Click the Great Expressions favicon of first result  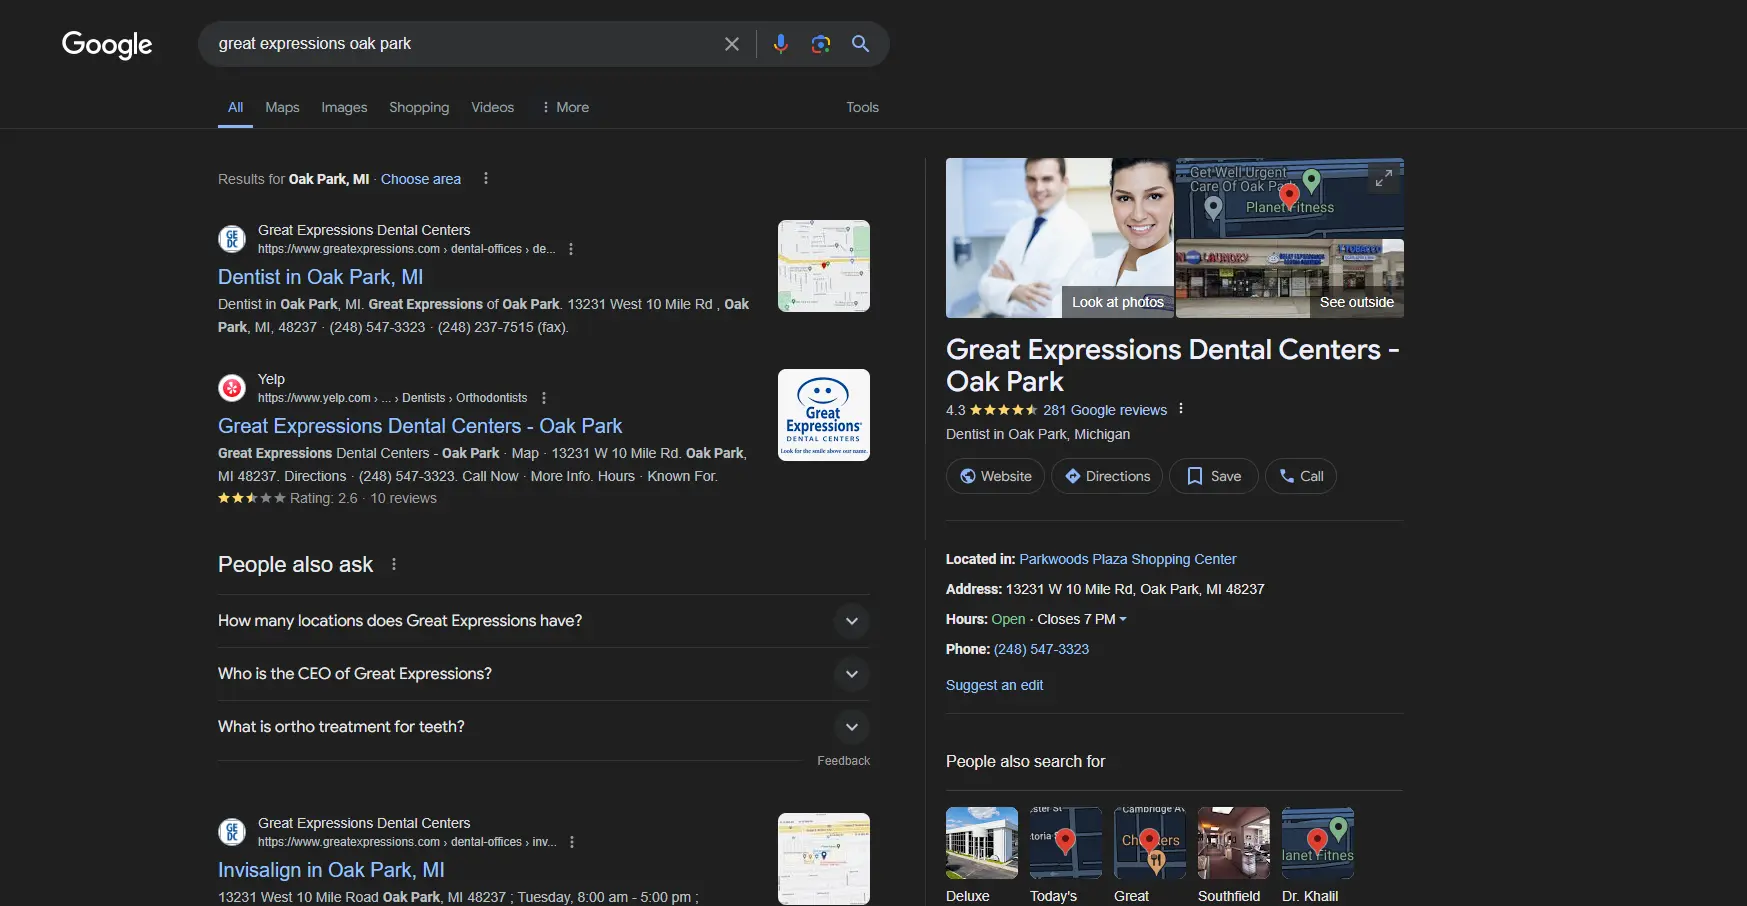232,239
